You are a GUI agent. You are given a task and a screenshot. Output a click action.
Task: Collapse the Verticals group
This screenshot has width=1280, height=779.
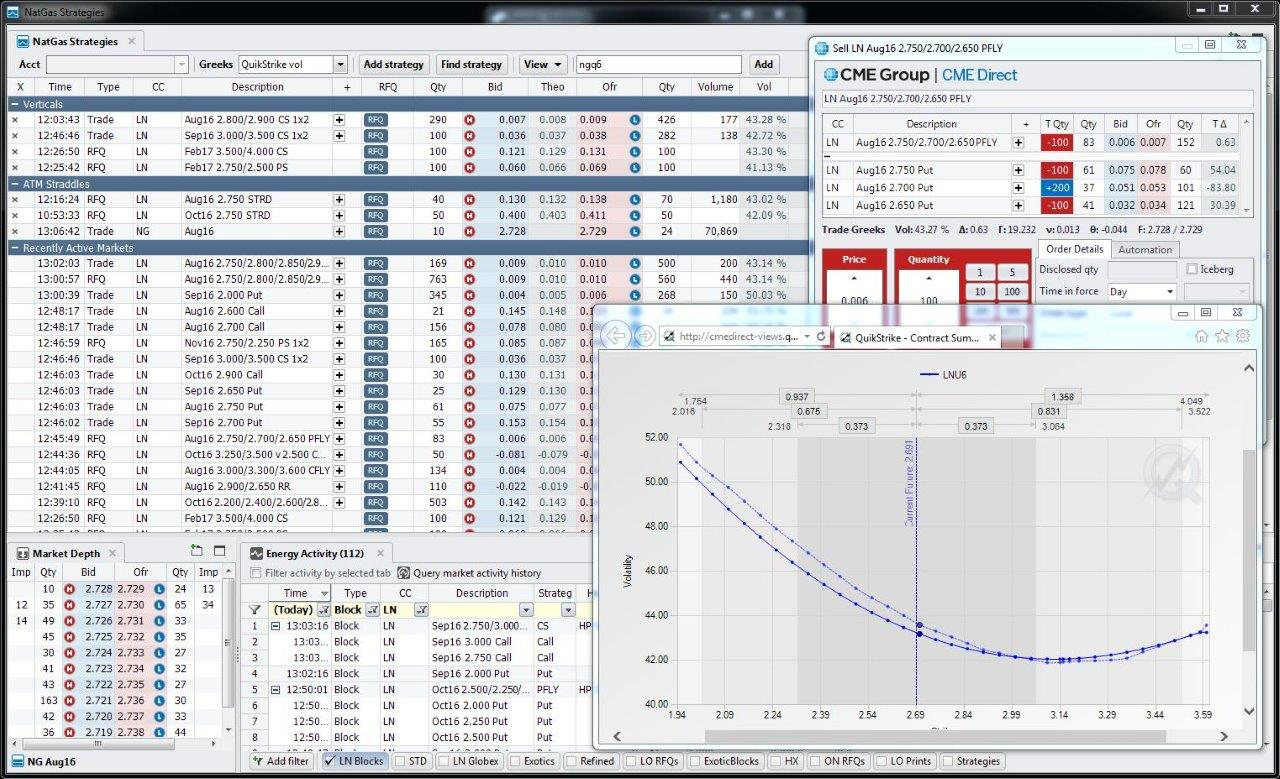click(x=14, y=104)
